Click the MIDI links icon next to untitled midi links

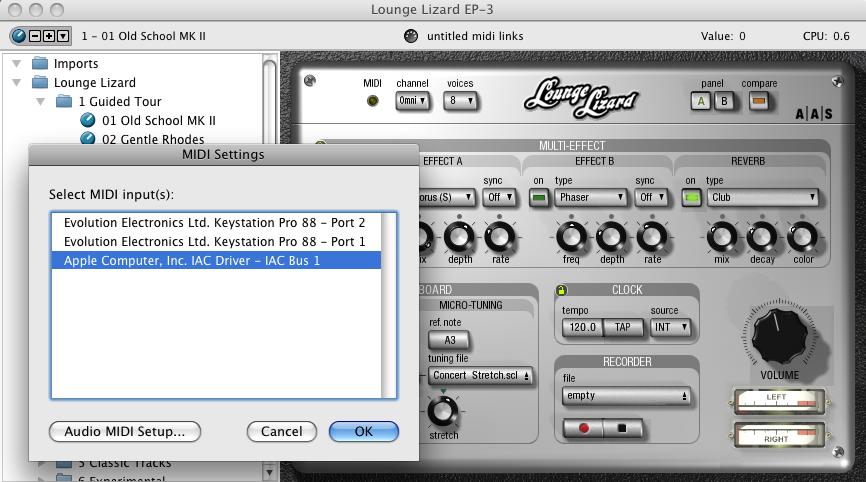(x=411, y=36)
